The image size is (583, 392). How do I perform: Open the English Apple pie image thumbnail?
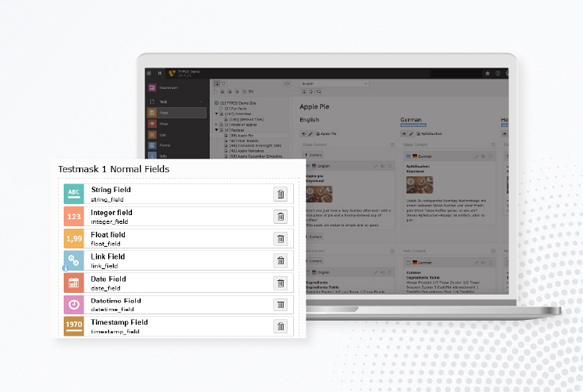[x=319, y=194]
